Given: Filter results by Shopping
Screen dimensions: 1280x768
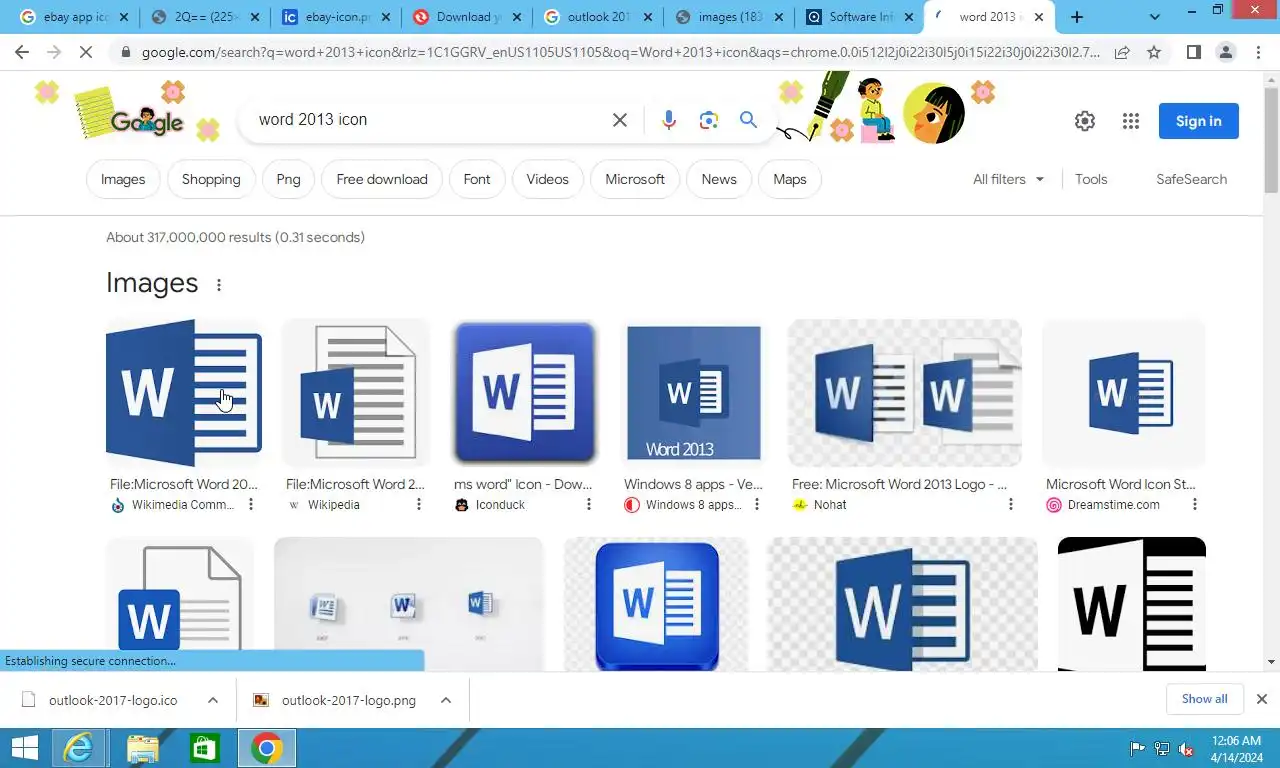Looking at the screenshot, I should click(211, 179).
